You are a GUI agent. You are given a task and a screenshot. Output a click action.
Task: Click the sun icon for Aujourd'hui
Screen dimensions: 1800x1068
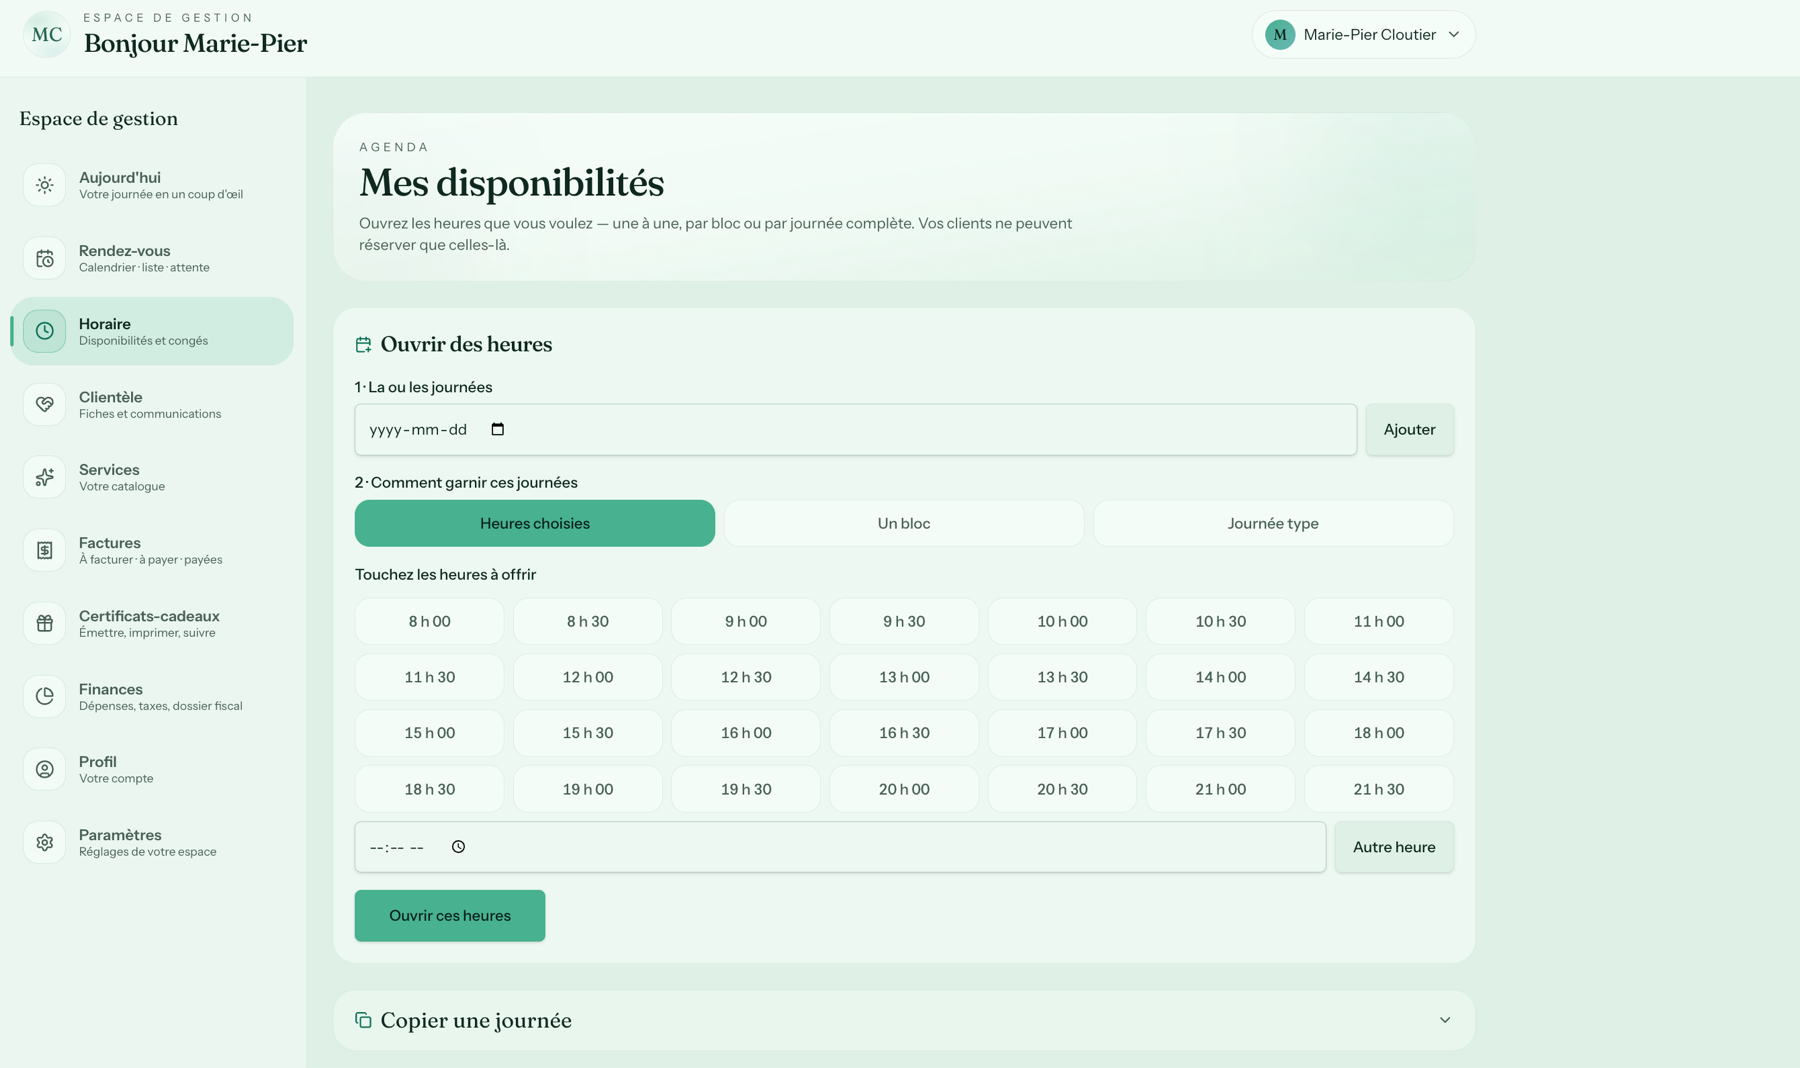pyautogui.click(x=45, y=185)
